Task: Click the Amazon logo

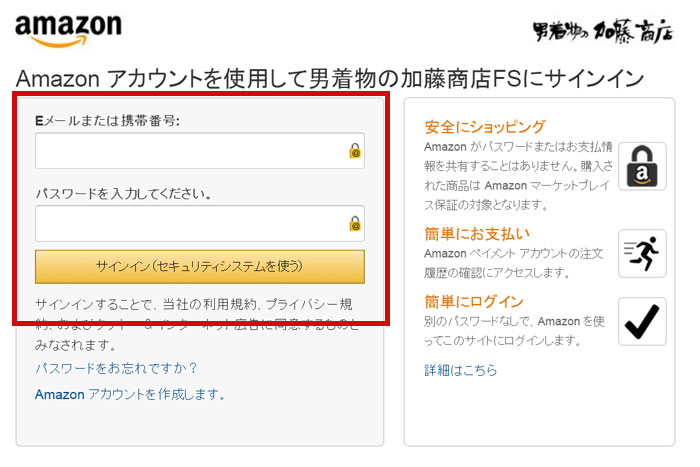Action: point(68,30)
